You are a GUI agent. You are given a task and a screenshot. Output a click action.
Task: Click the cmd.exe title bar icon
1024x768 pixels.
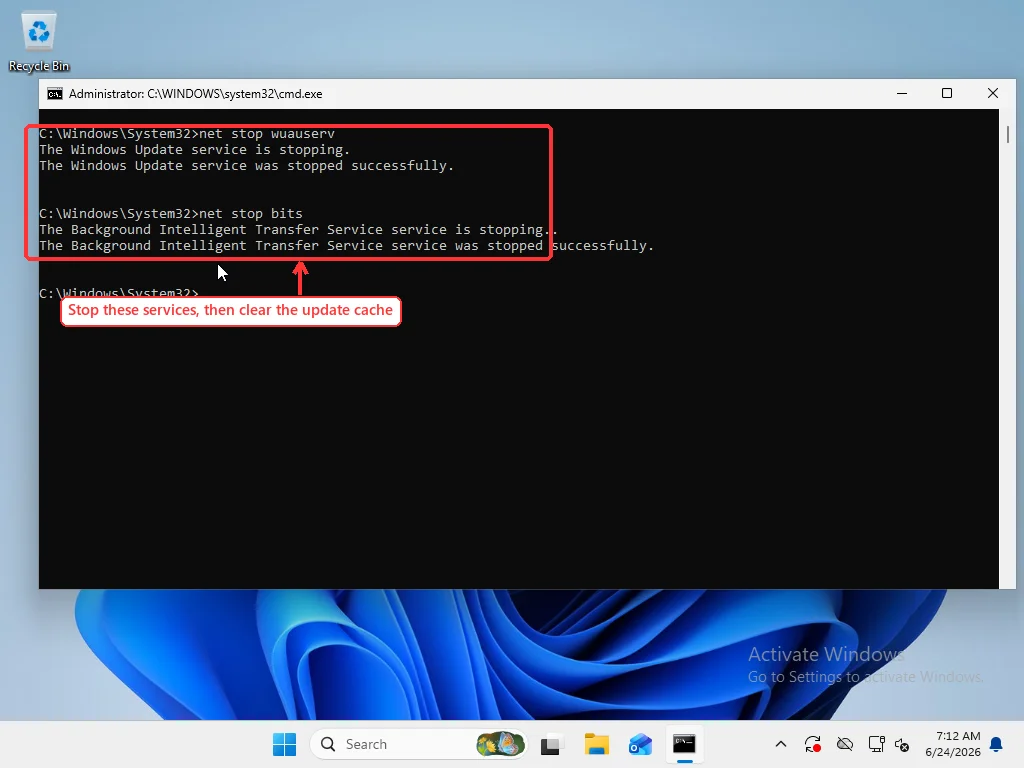pyautogui.click(x=55, y=94)
